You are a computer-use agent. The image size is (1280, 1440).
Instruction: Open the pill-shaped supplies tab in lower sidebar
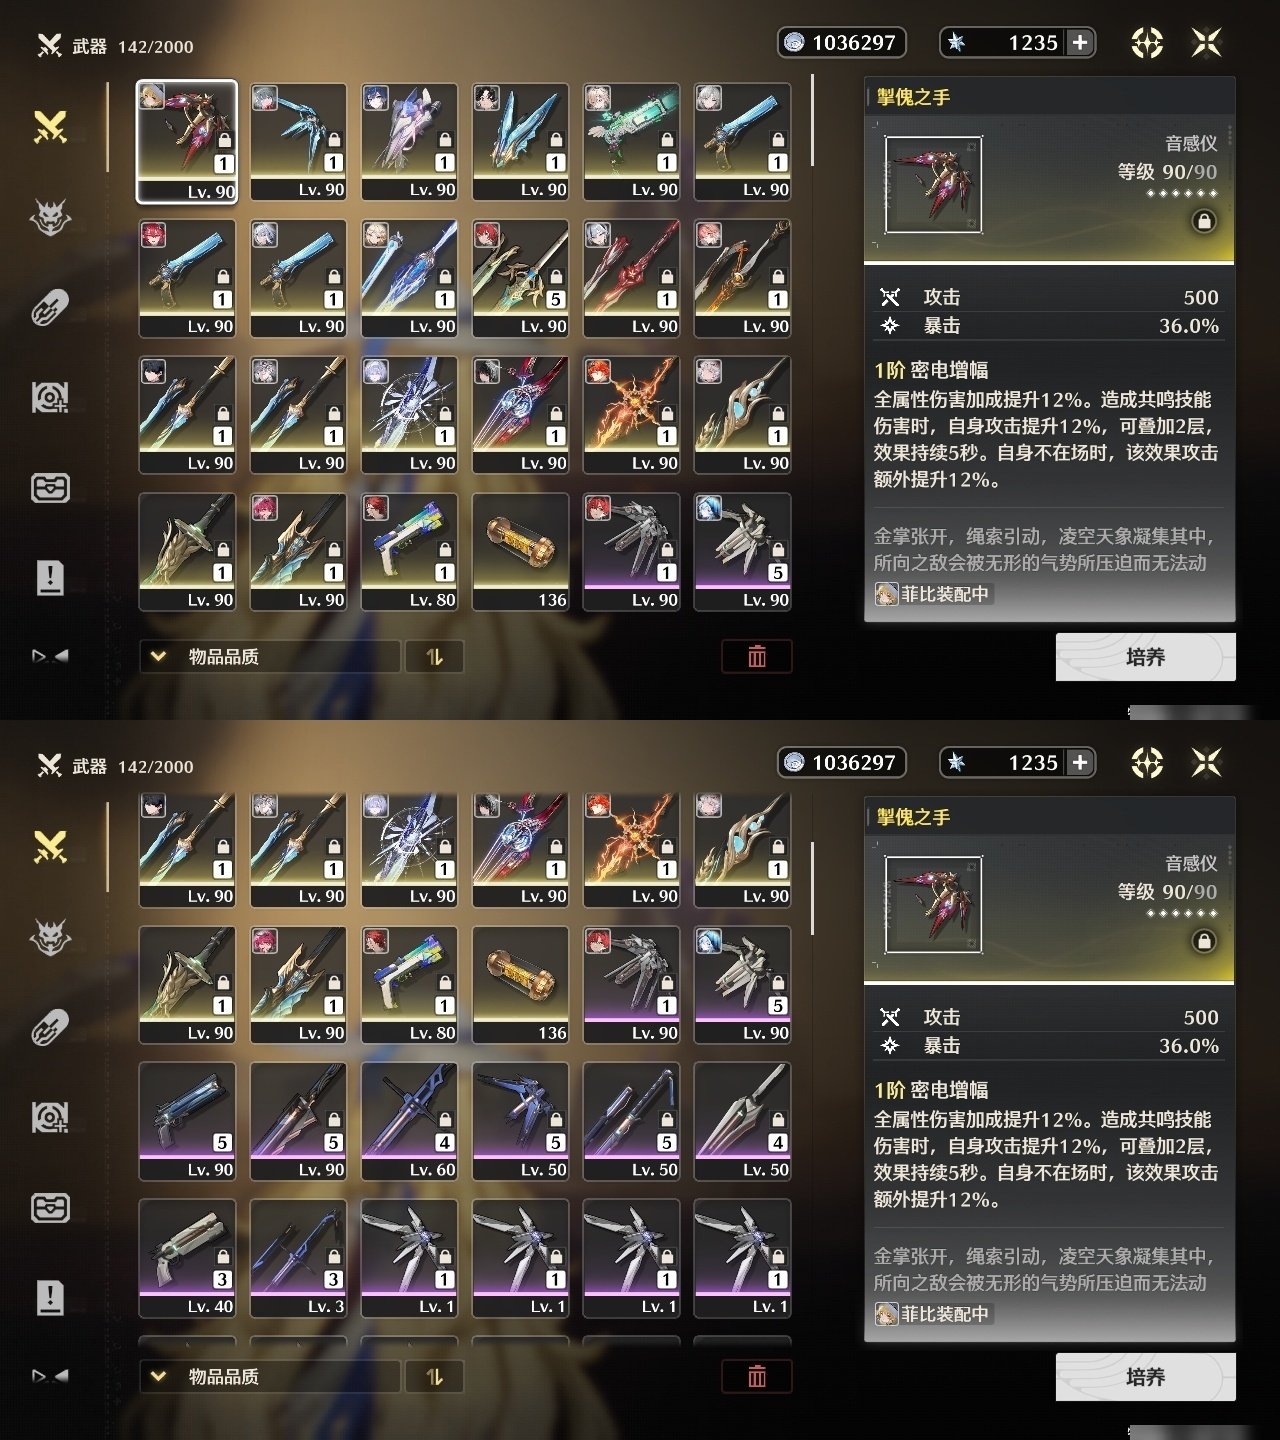click(50, 1027)
